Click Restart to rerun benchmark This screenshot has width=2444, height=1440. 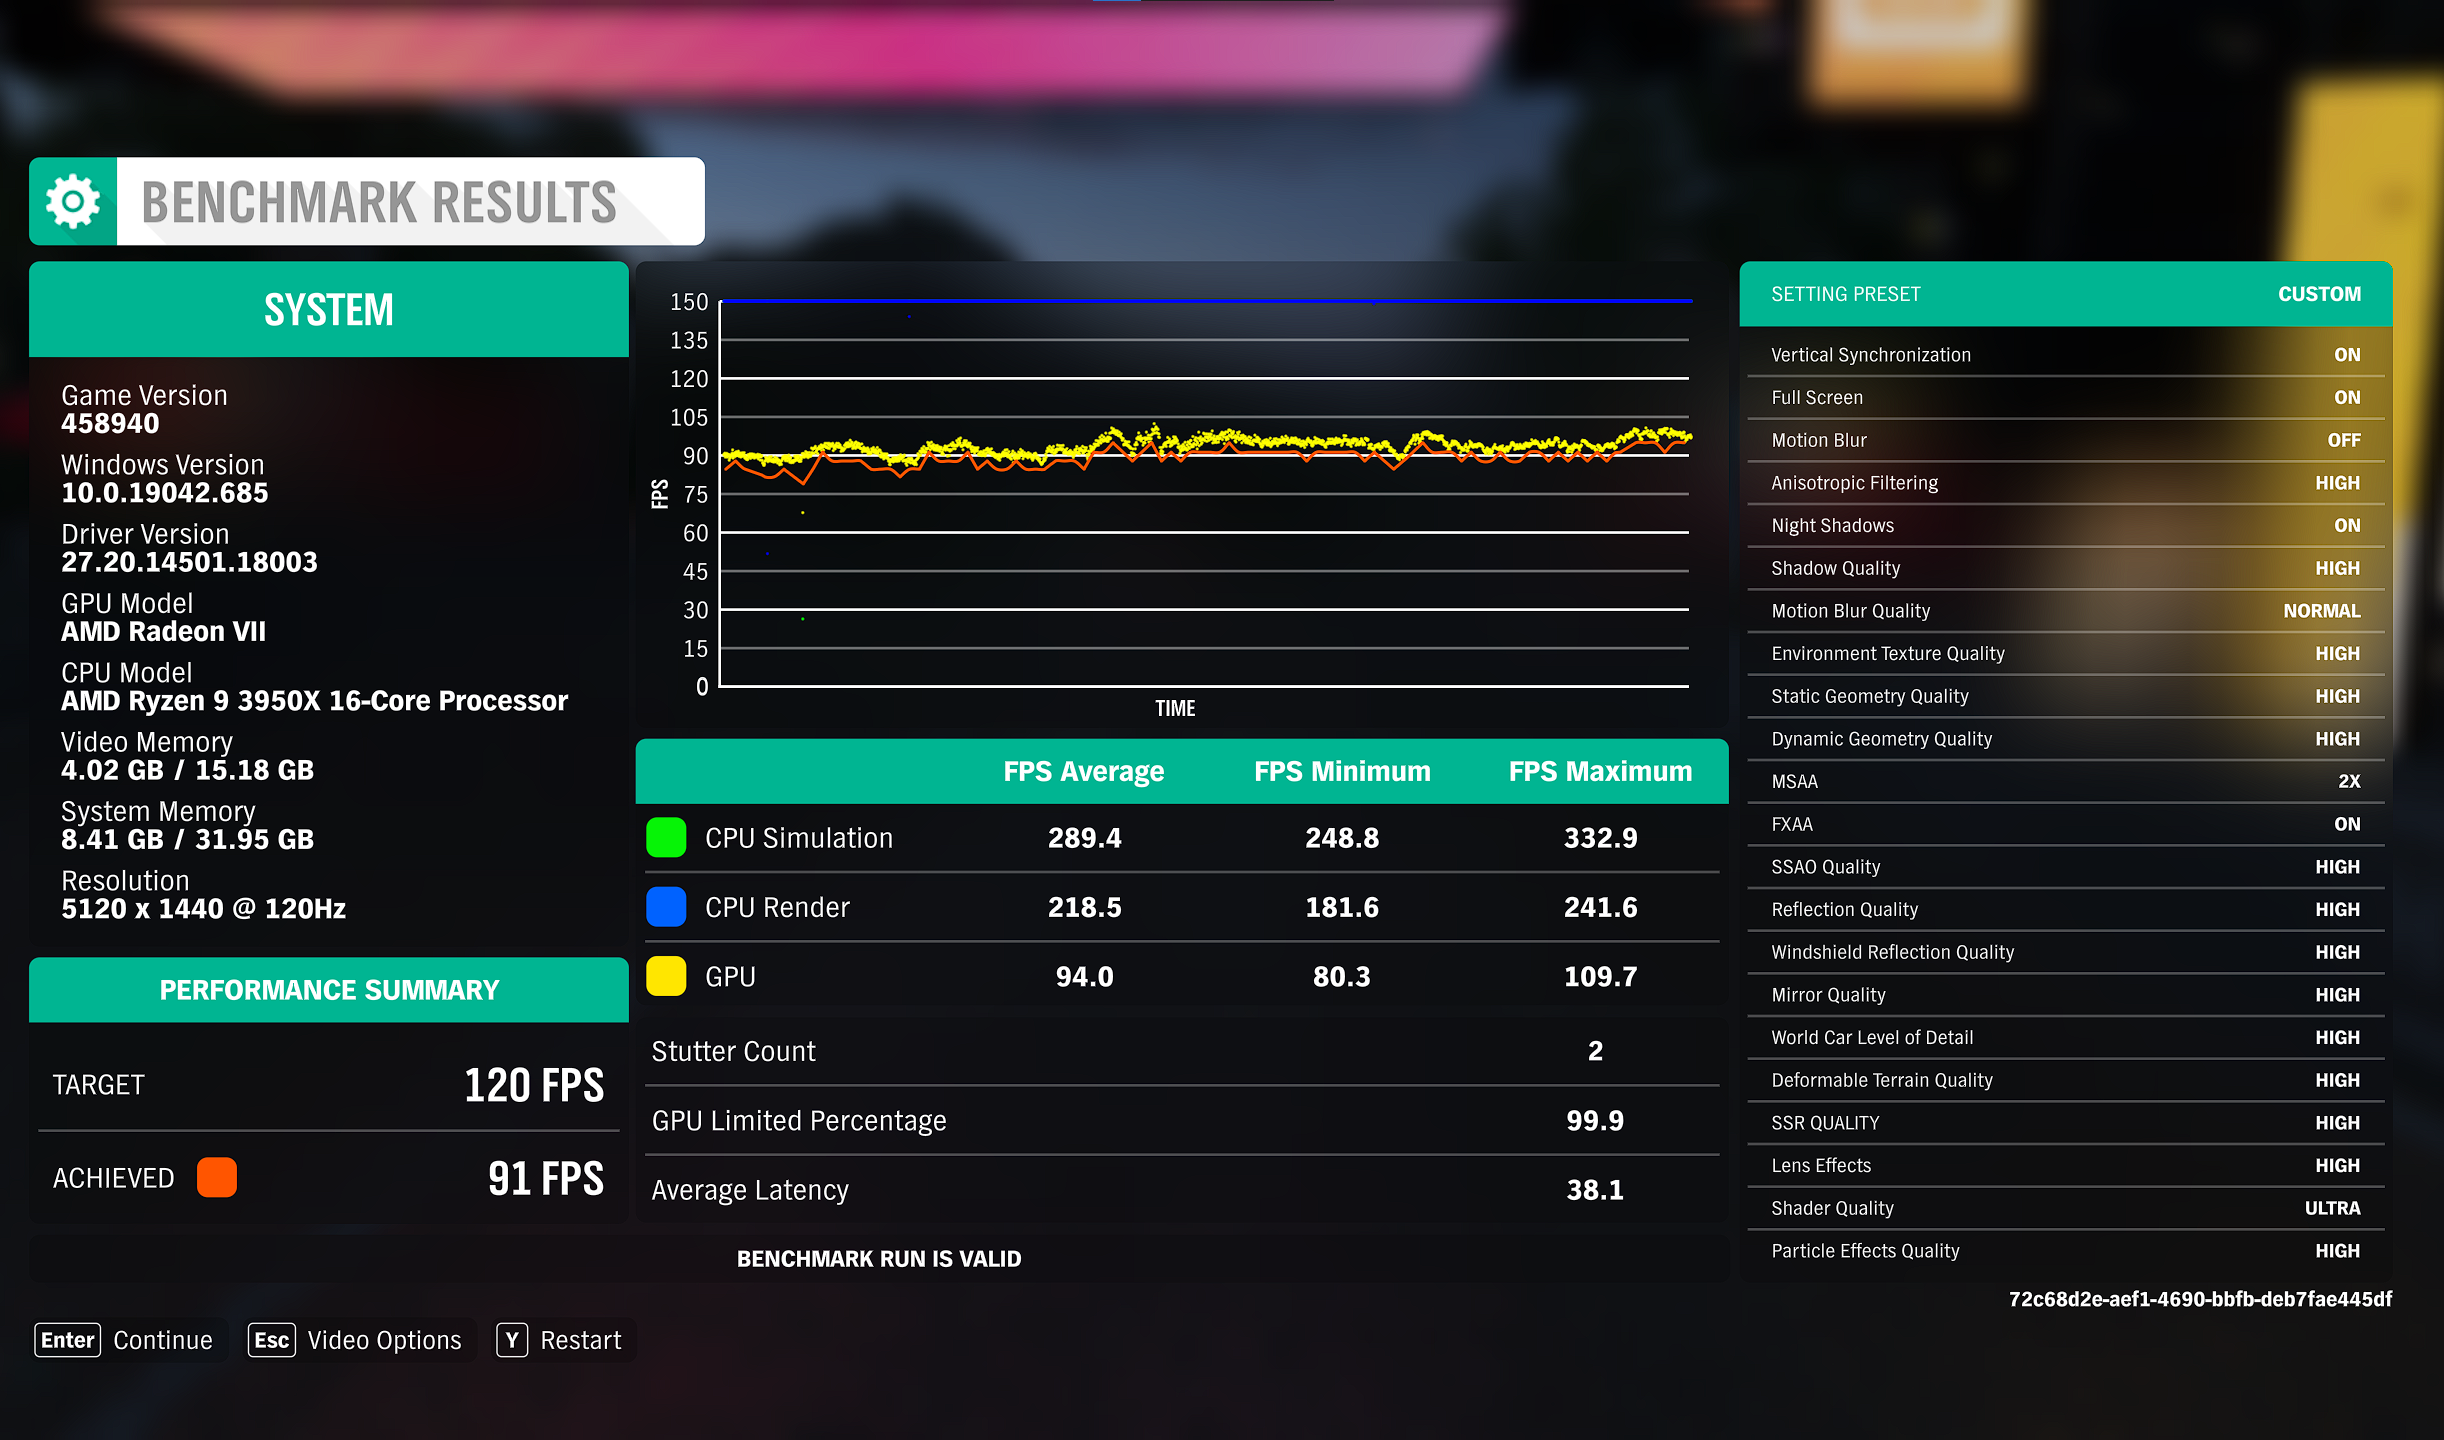[580, 1340]
